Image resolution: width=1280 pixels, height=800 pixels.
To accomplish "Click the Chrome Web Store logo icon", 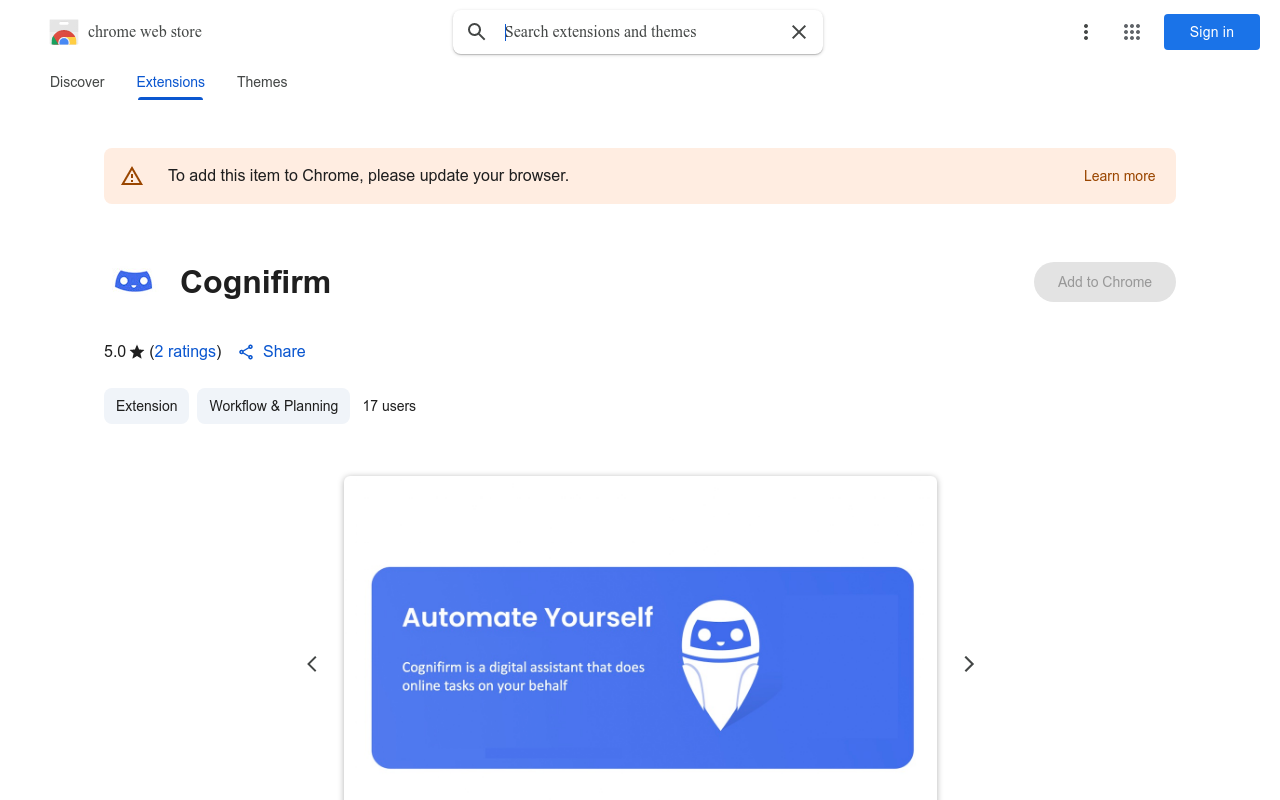I will (64, 32).
